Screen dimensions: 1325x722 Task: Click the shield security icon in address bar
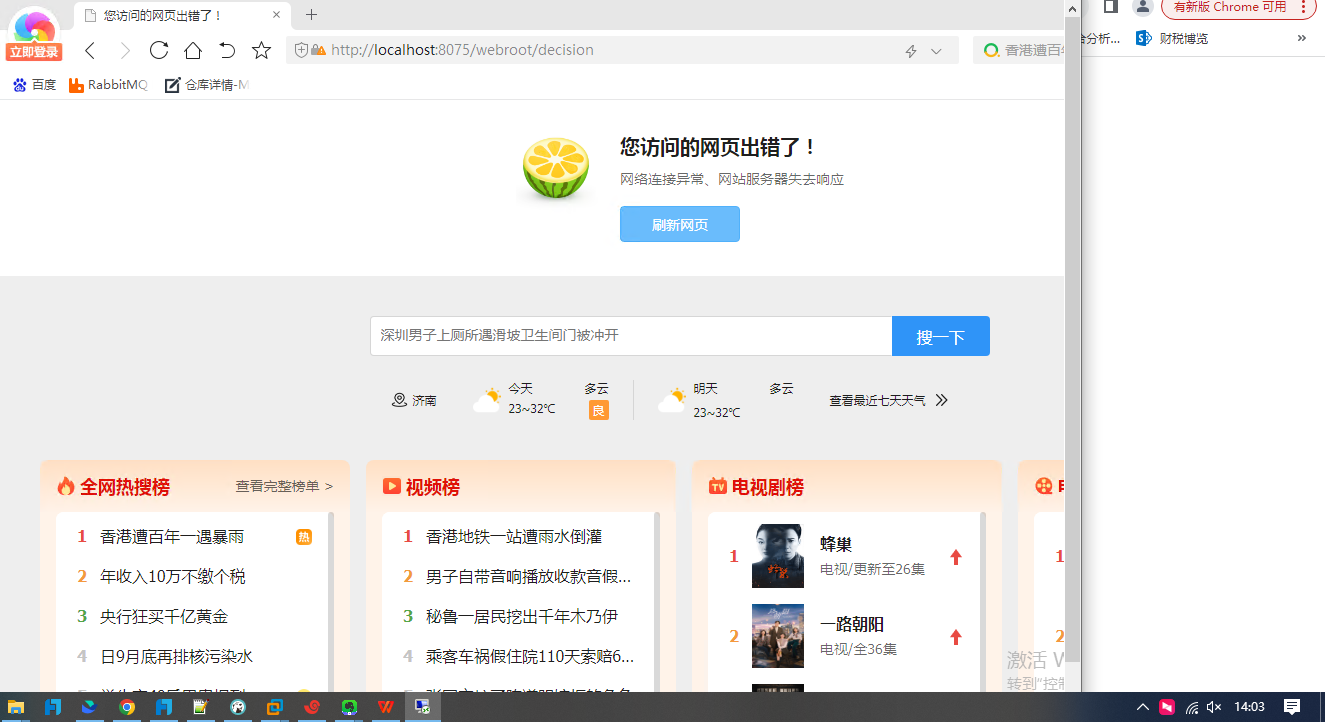tap(301, 50)
